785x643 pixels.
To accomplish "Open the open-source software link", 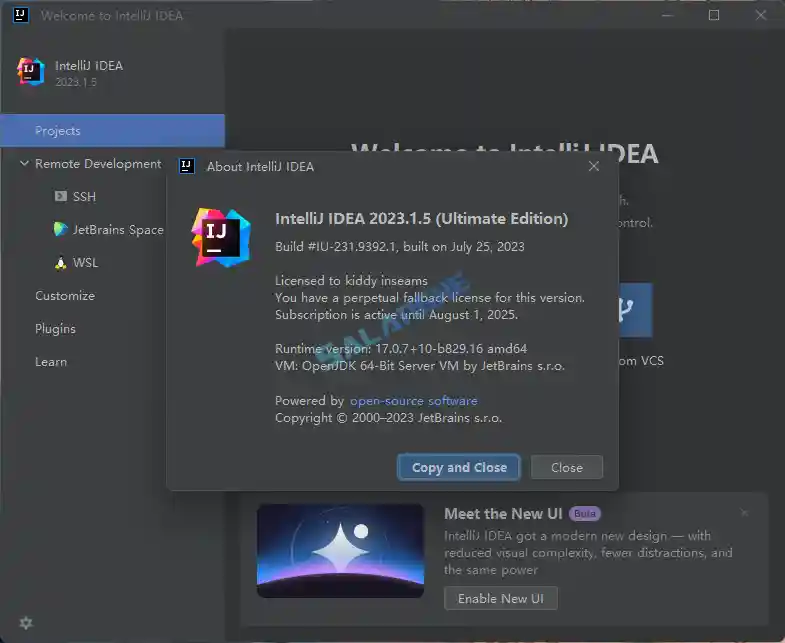I will [x=414, y=401].
